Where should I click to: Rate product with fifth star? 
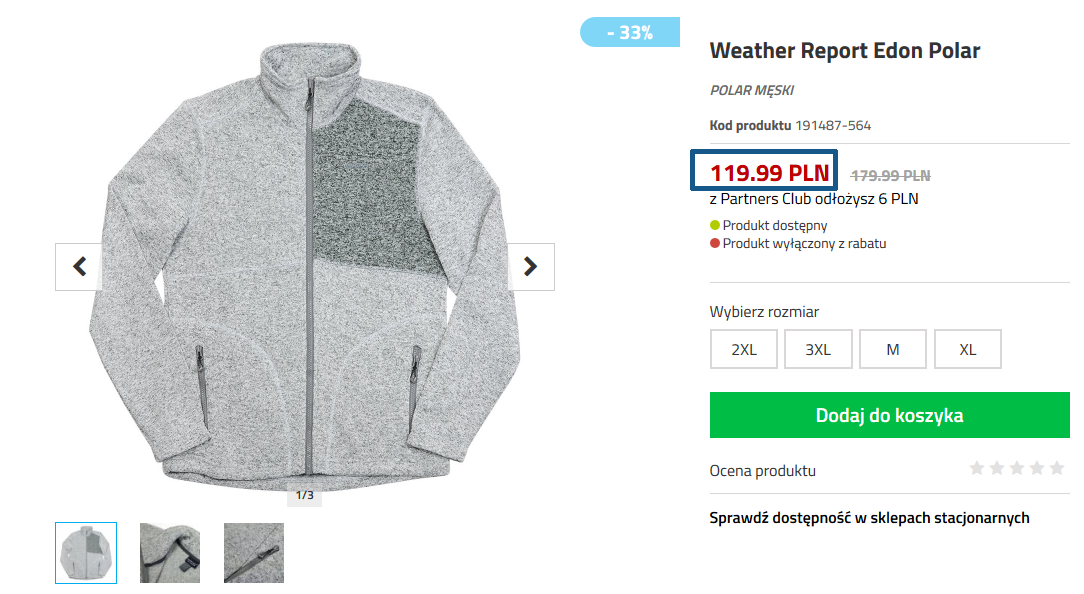(1057, 469)
